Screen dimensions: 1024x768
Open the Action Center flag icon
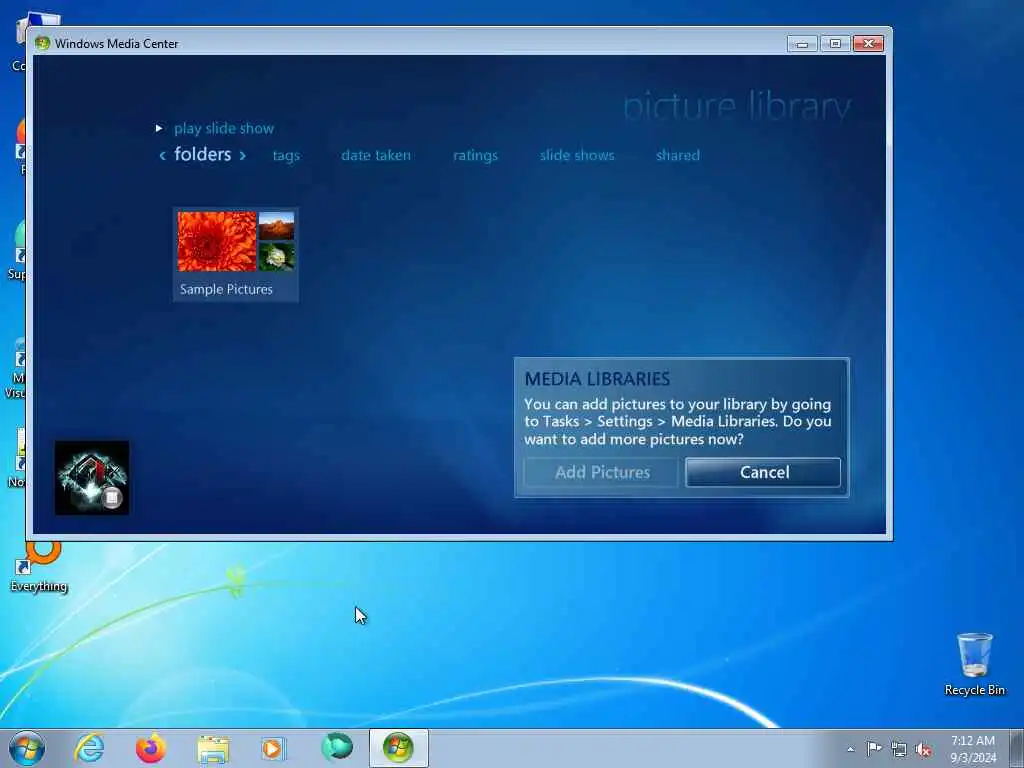point(874,748)
